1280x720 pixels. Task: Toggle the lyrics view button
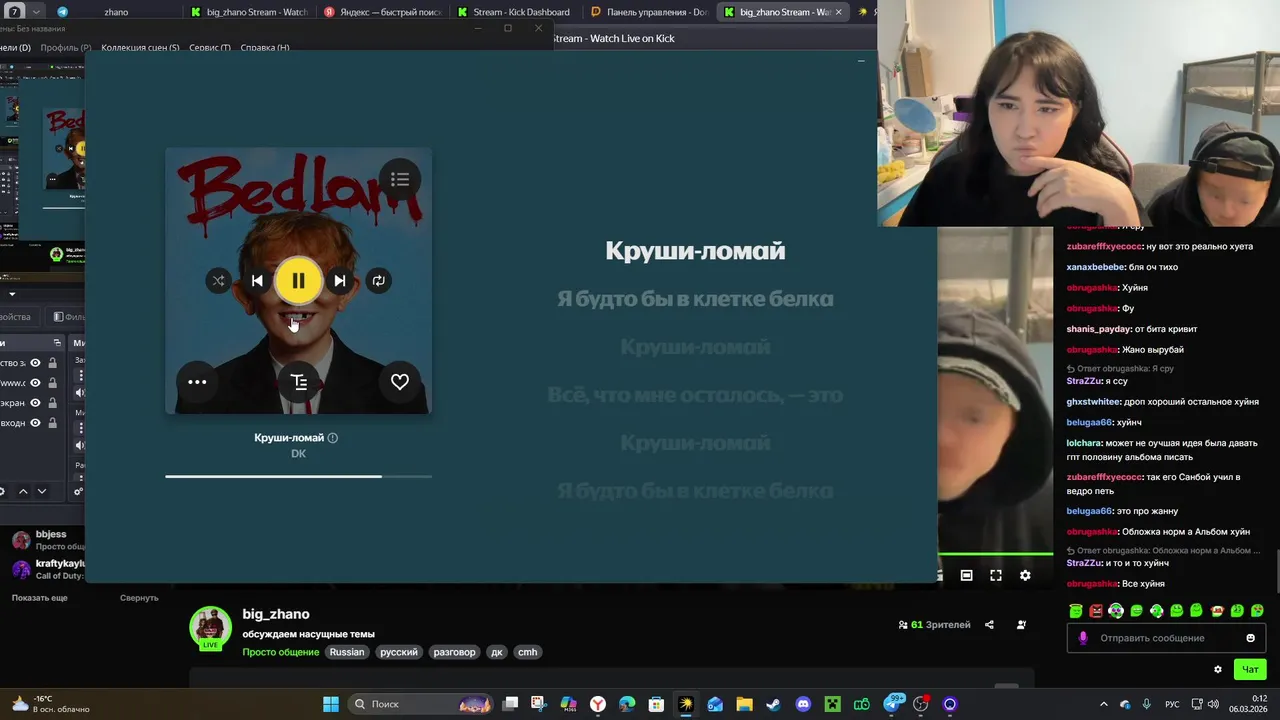pyautogui.click(x=298, y=381)
